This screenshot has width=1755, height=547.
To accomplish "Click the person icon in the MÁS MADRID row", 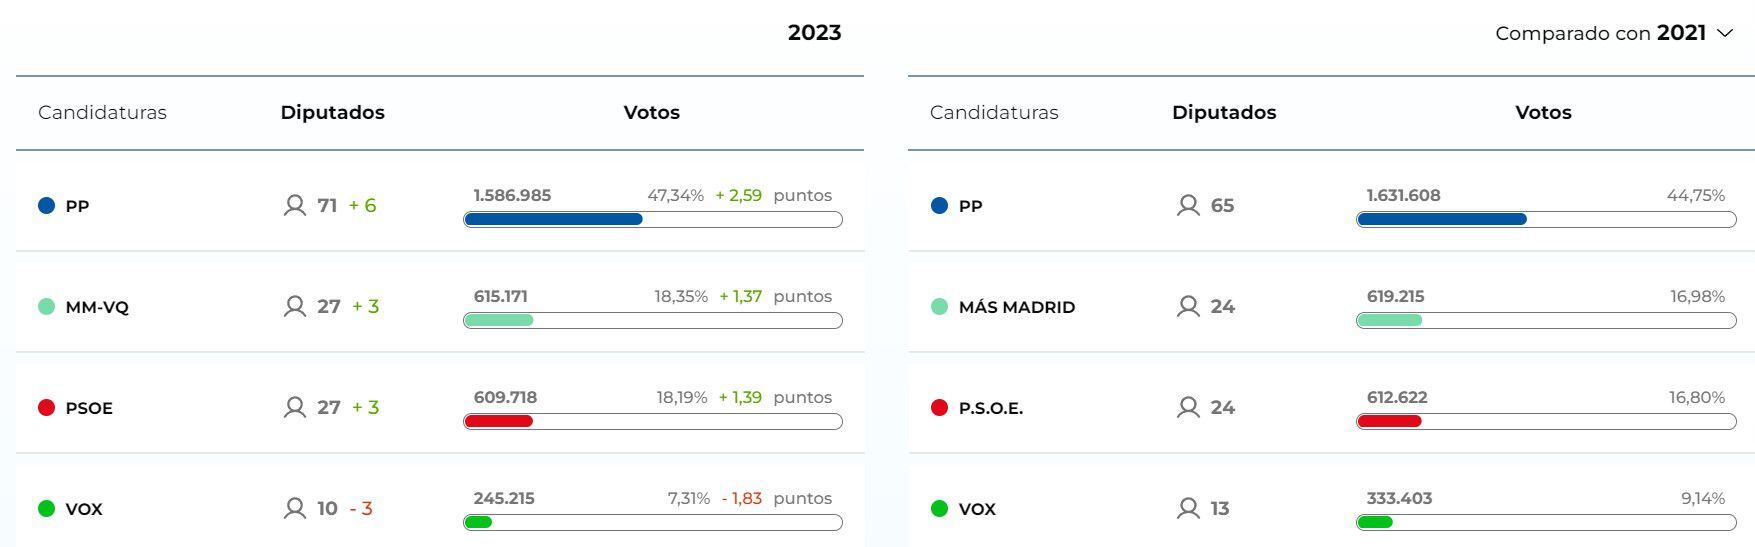I will [1188, 307].
